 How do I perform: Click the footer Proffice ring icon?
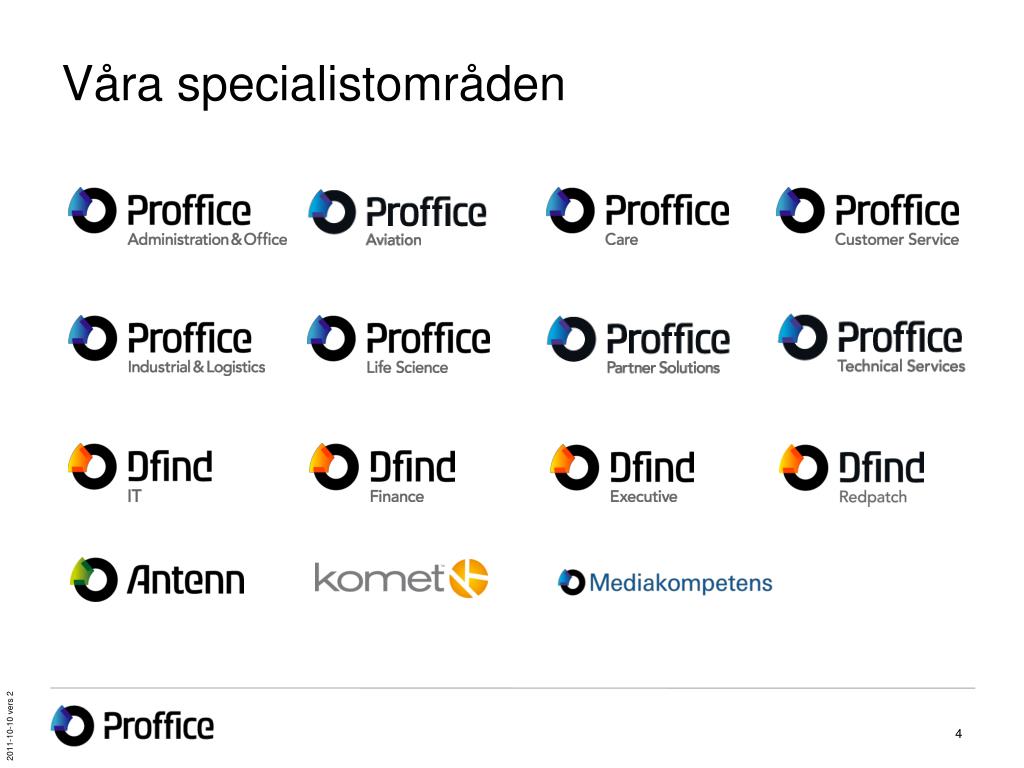(72, 725)
